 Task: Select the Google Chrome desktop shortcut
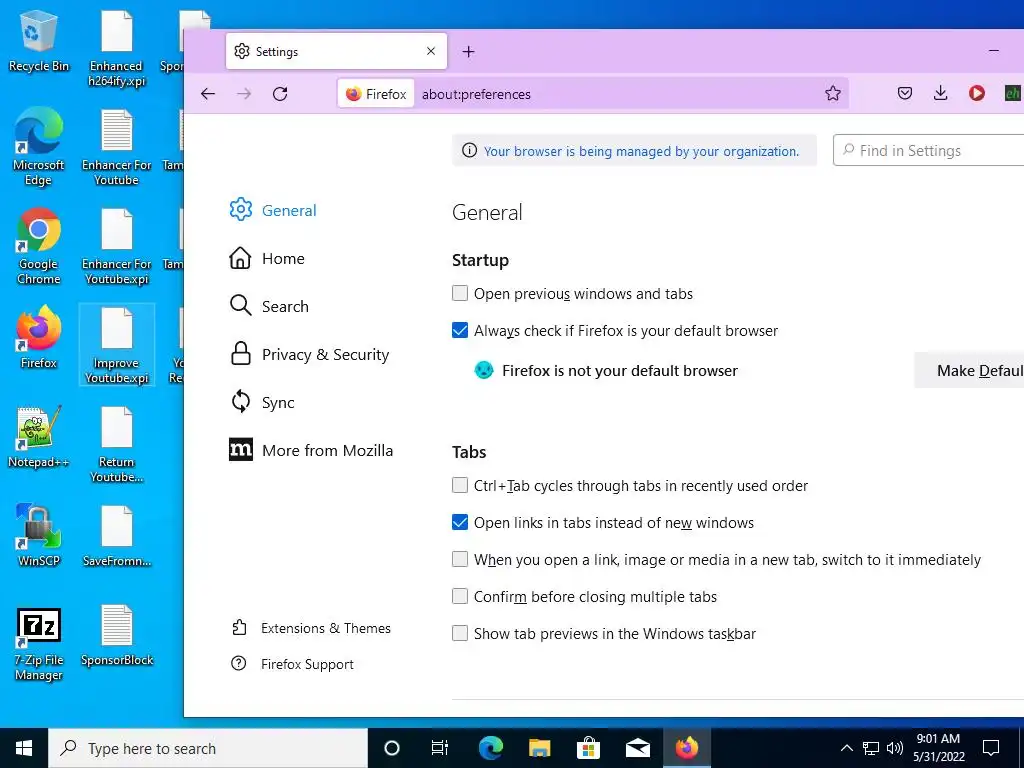click(39, 246)
